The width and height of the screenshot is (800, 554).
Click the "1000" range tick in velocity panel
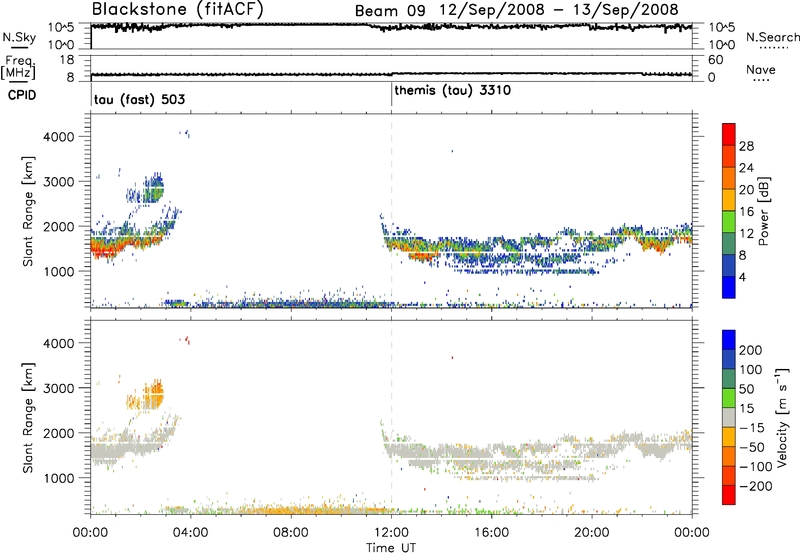tap(58, 478)
